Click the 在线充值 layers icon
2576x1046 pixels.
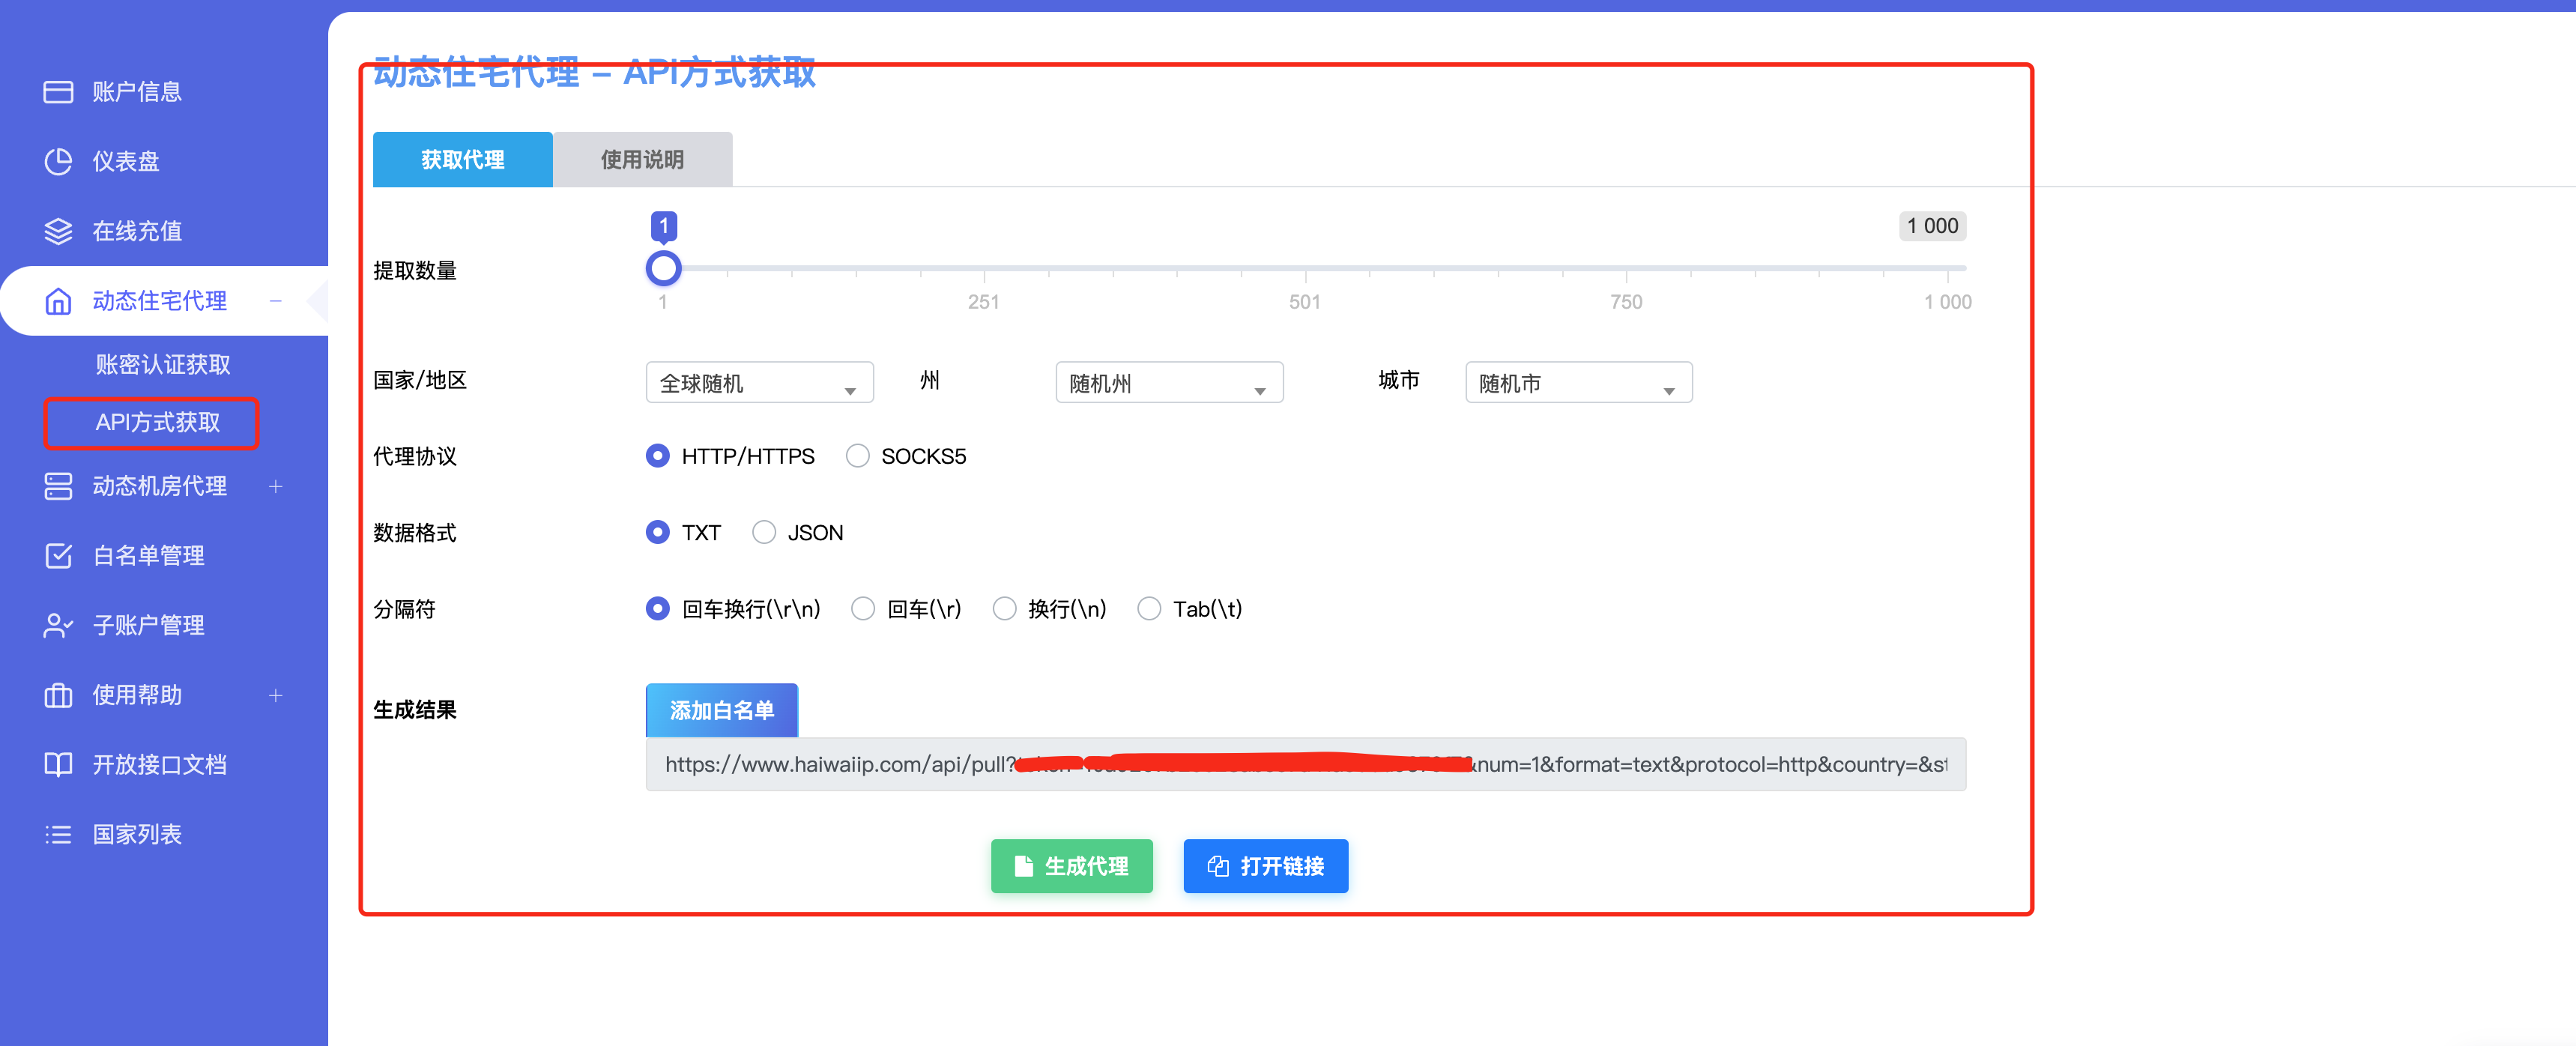tap(58, 231)
